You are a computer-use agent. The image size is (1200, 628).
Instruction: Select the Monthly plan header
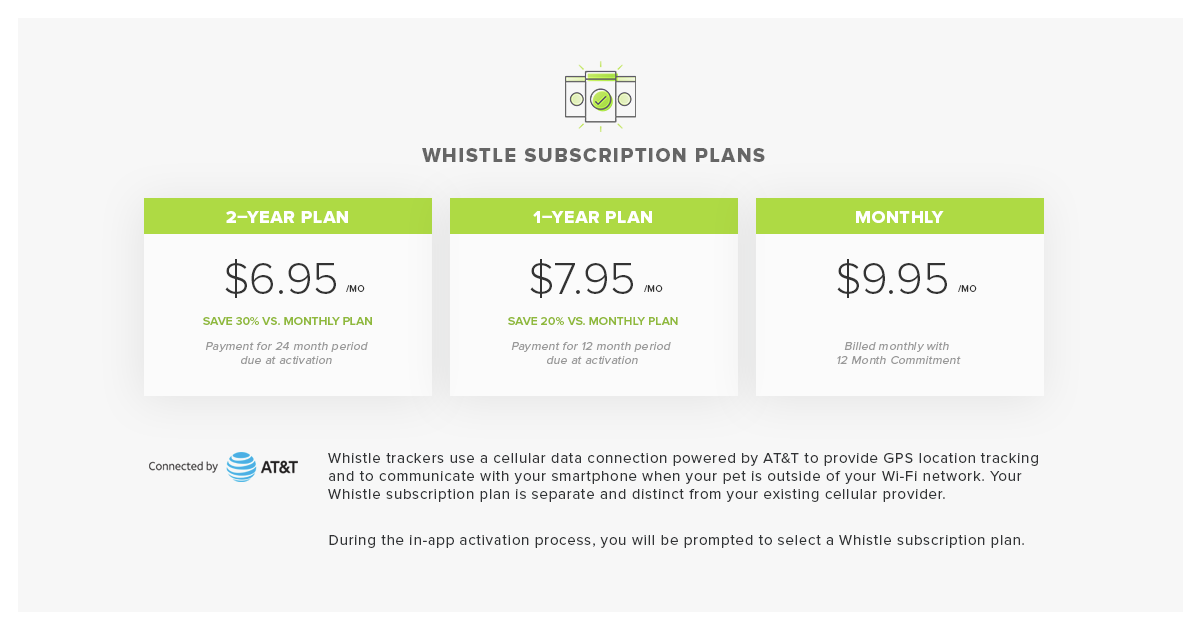899,217
